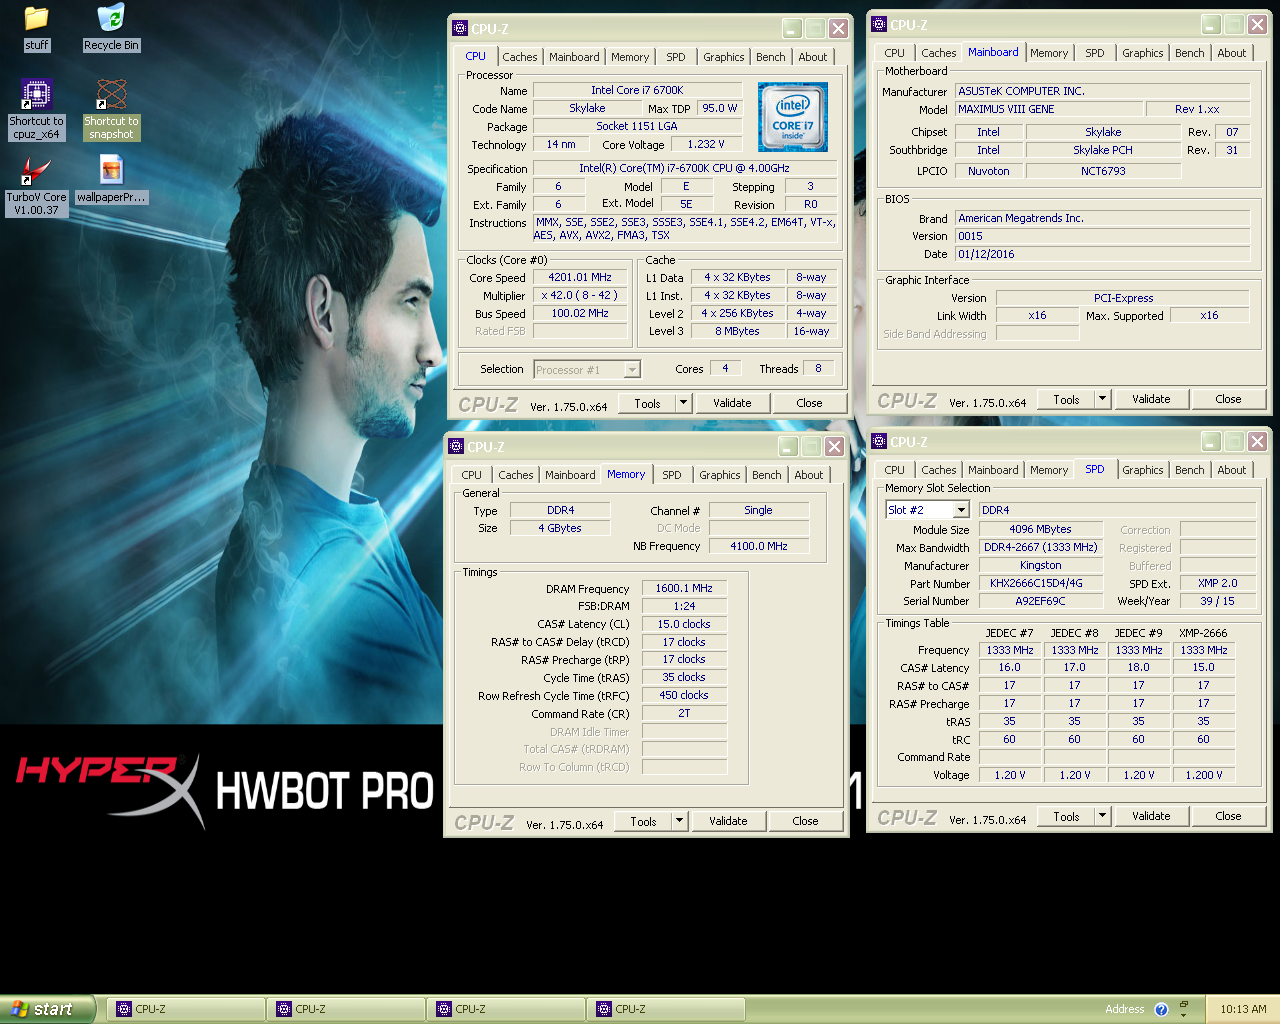Viewport: 1280px width, 1024px height.
Task: Click the SPD Ext. value XMP 2.0
Action: (1217, 583)
